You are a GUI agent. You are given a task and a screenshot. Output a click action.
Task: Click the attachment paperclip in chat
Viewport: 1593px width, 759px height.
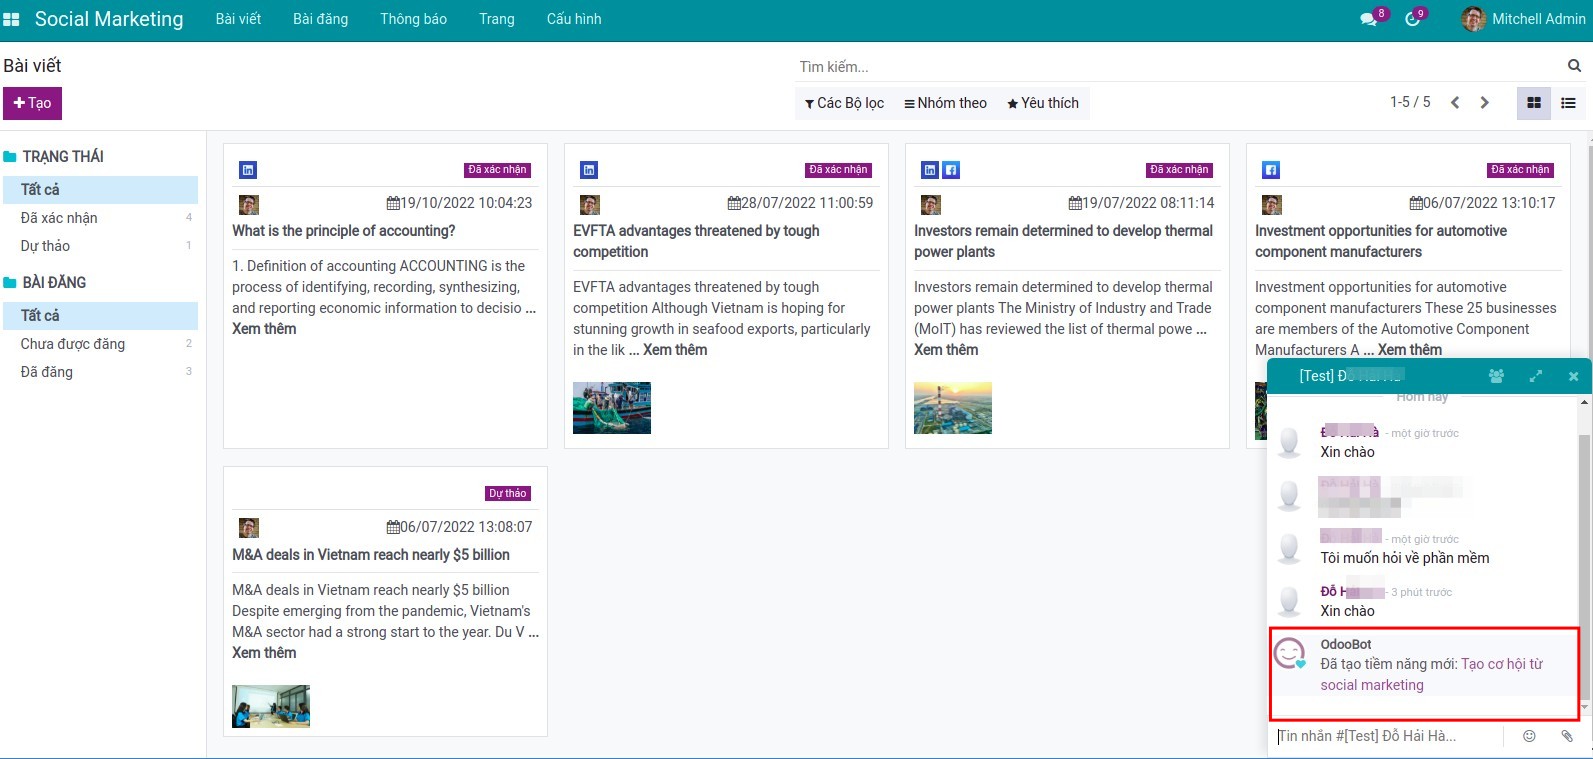(x=1567, y=736)
